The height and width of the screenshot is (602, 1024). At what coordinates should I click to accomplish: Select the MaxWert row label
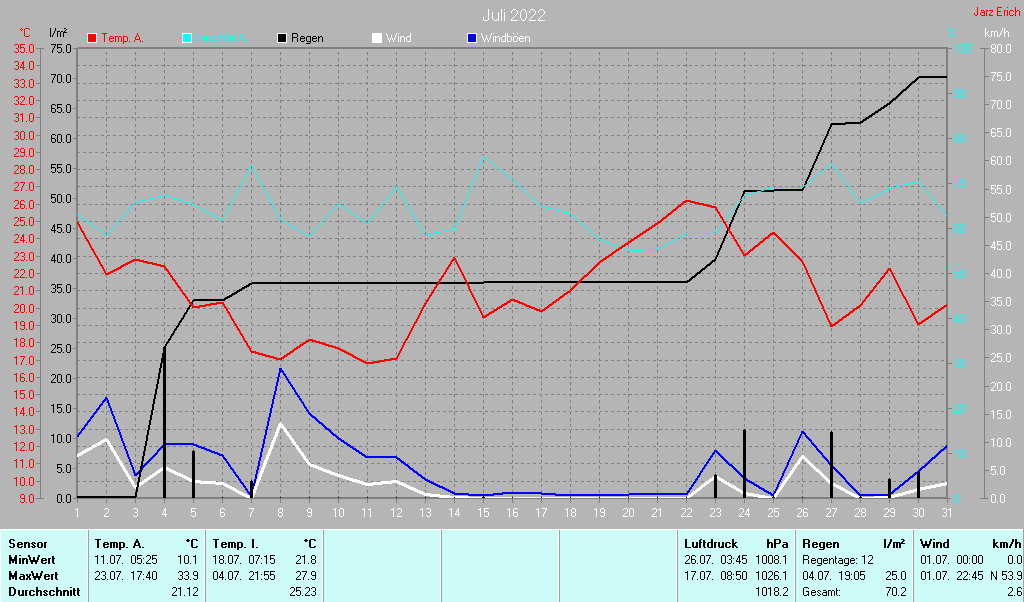[32, 575]
